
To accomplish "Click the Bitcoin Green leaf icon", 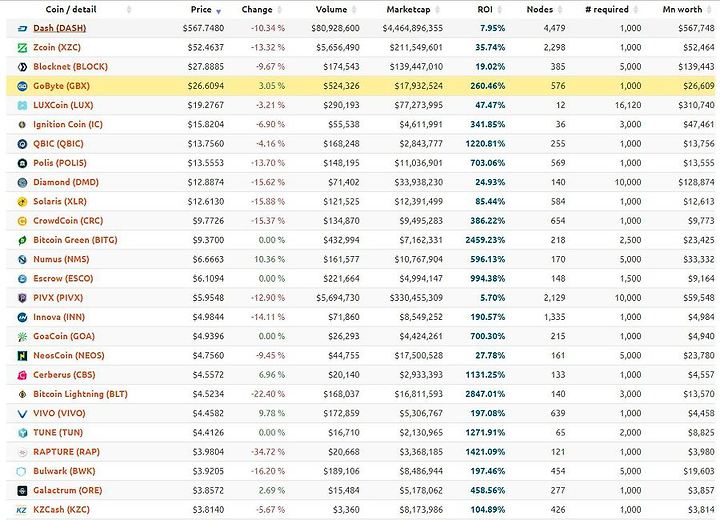I will [22, 241].
